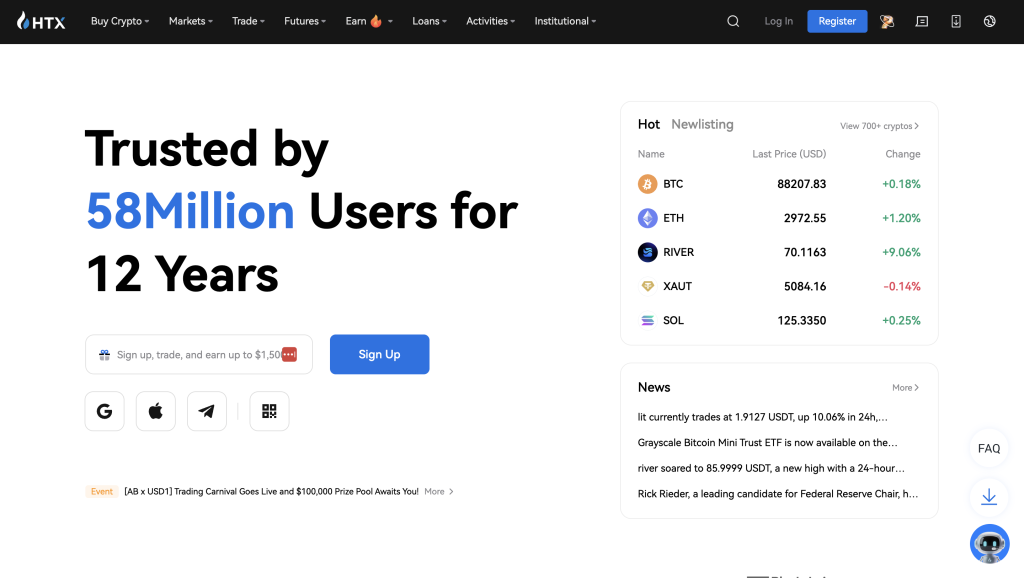Click the sign-up email input field
The image size is (1024, 578).
pos(190,354)
